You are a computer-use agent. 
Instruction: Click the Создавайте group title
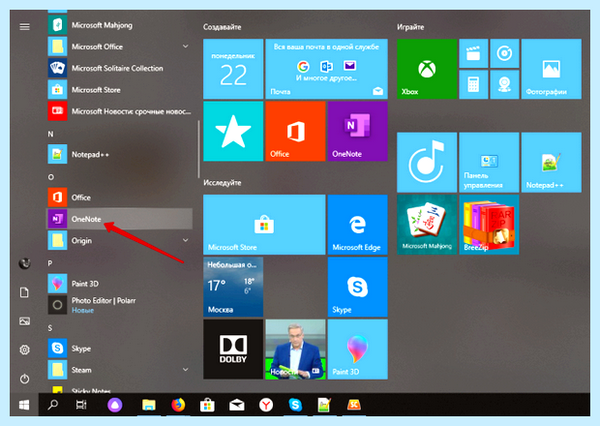pyautogui.click(x=222, y=27)
